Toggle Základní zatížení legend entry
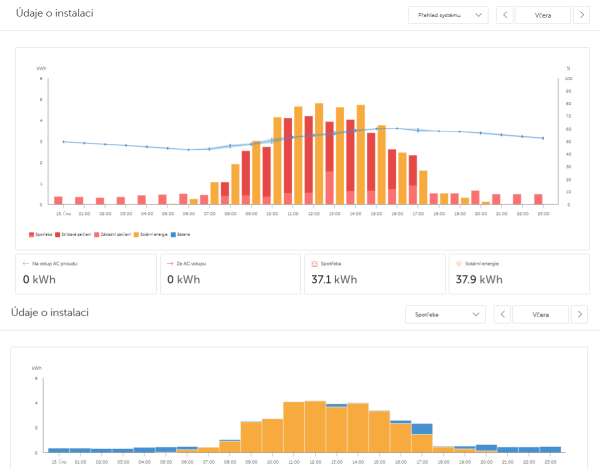600x471 pixels. click(112, 235)
